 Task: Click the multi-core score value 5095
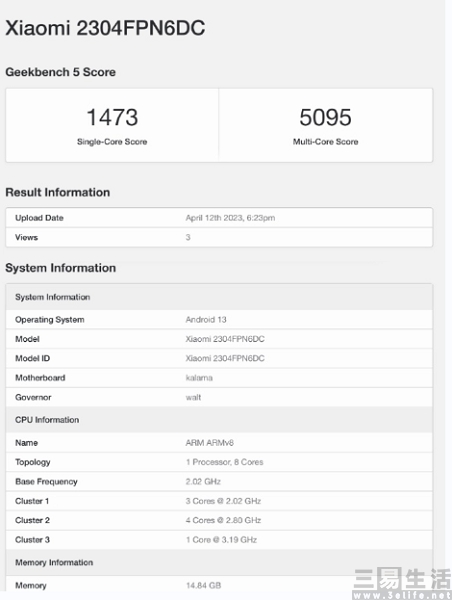(x=325, y=117)
